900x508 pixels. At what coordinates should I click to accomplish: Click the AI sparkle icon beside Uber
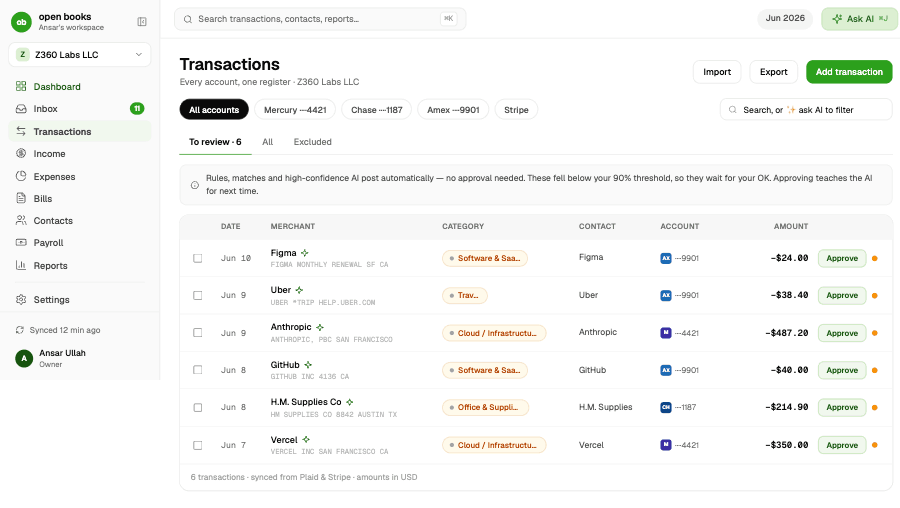click(299, 290)
